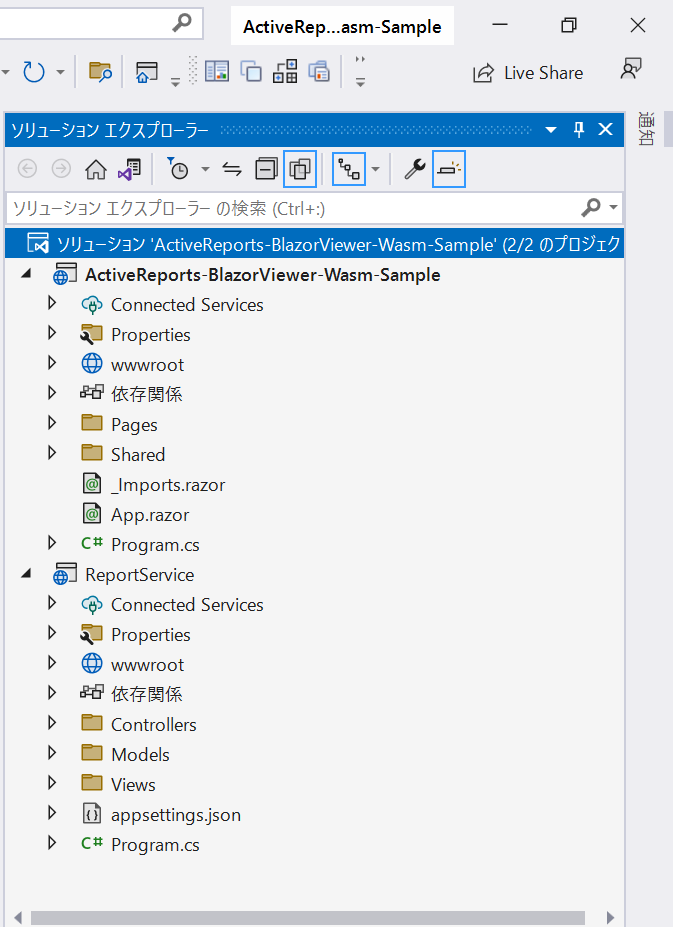Collapse the ReportService project node
The image size is (673, 927).
click(26, 573)
